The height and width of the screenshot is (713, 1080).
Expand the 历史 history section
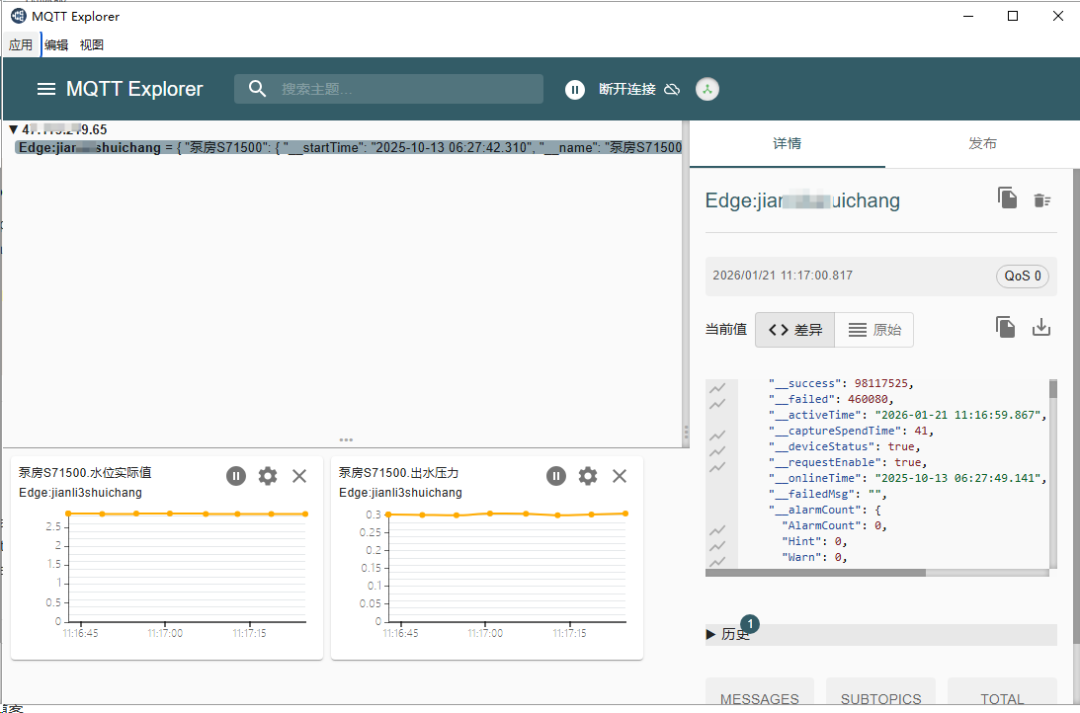tap(881, 634)
